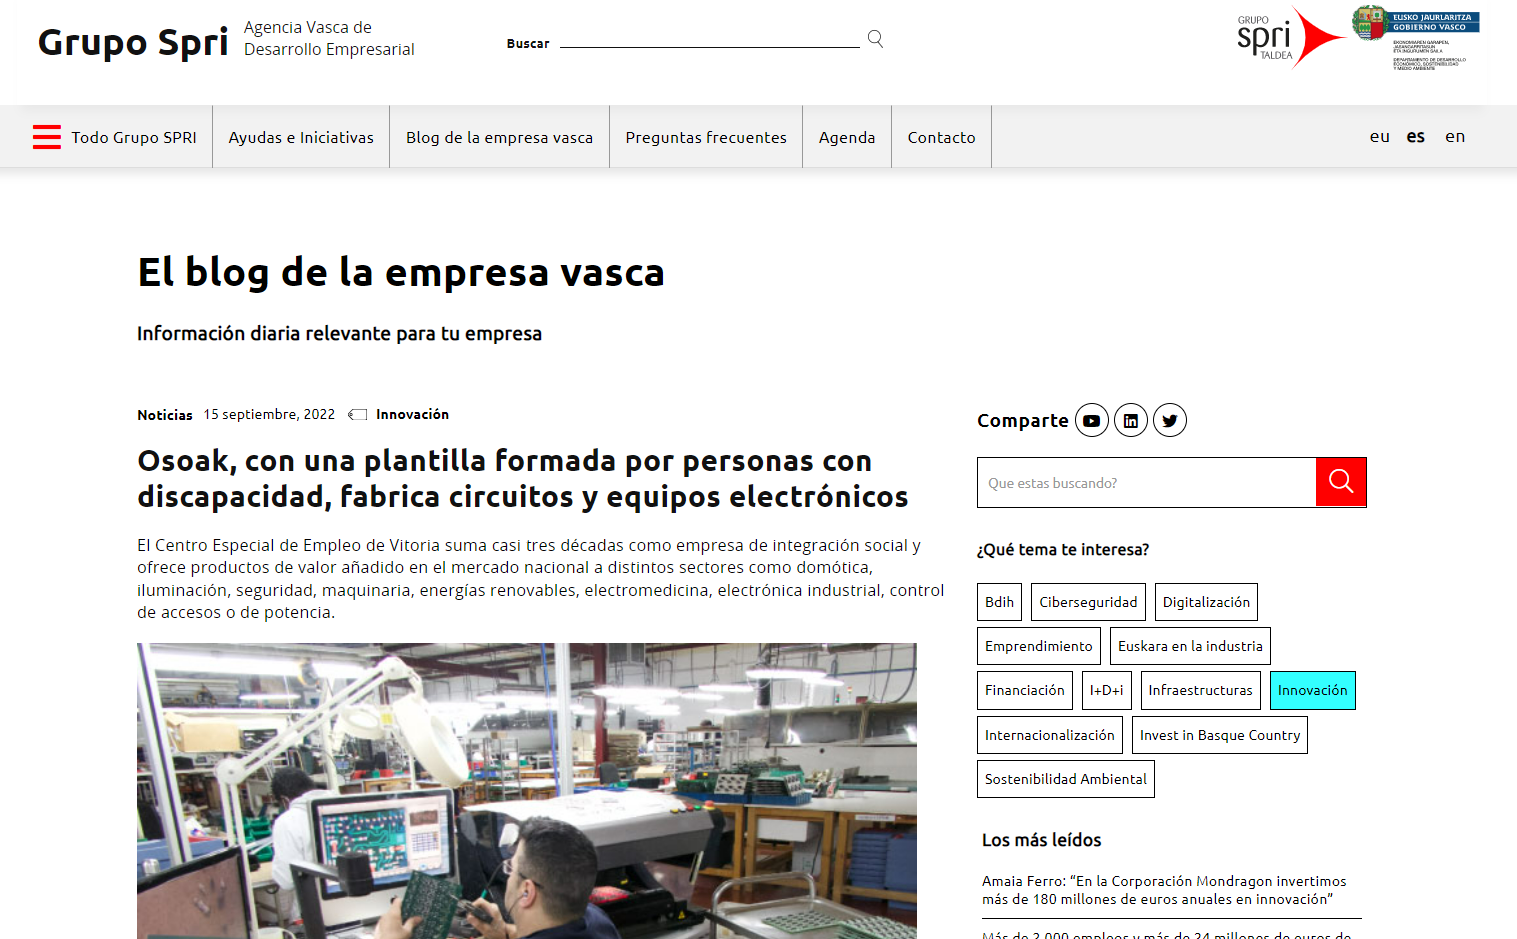Image resolution: width=1517 pixels, height=939 pixels.
Task: Open the Osoak factory article photo
Action: [527, 790]
